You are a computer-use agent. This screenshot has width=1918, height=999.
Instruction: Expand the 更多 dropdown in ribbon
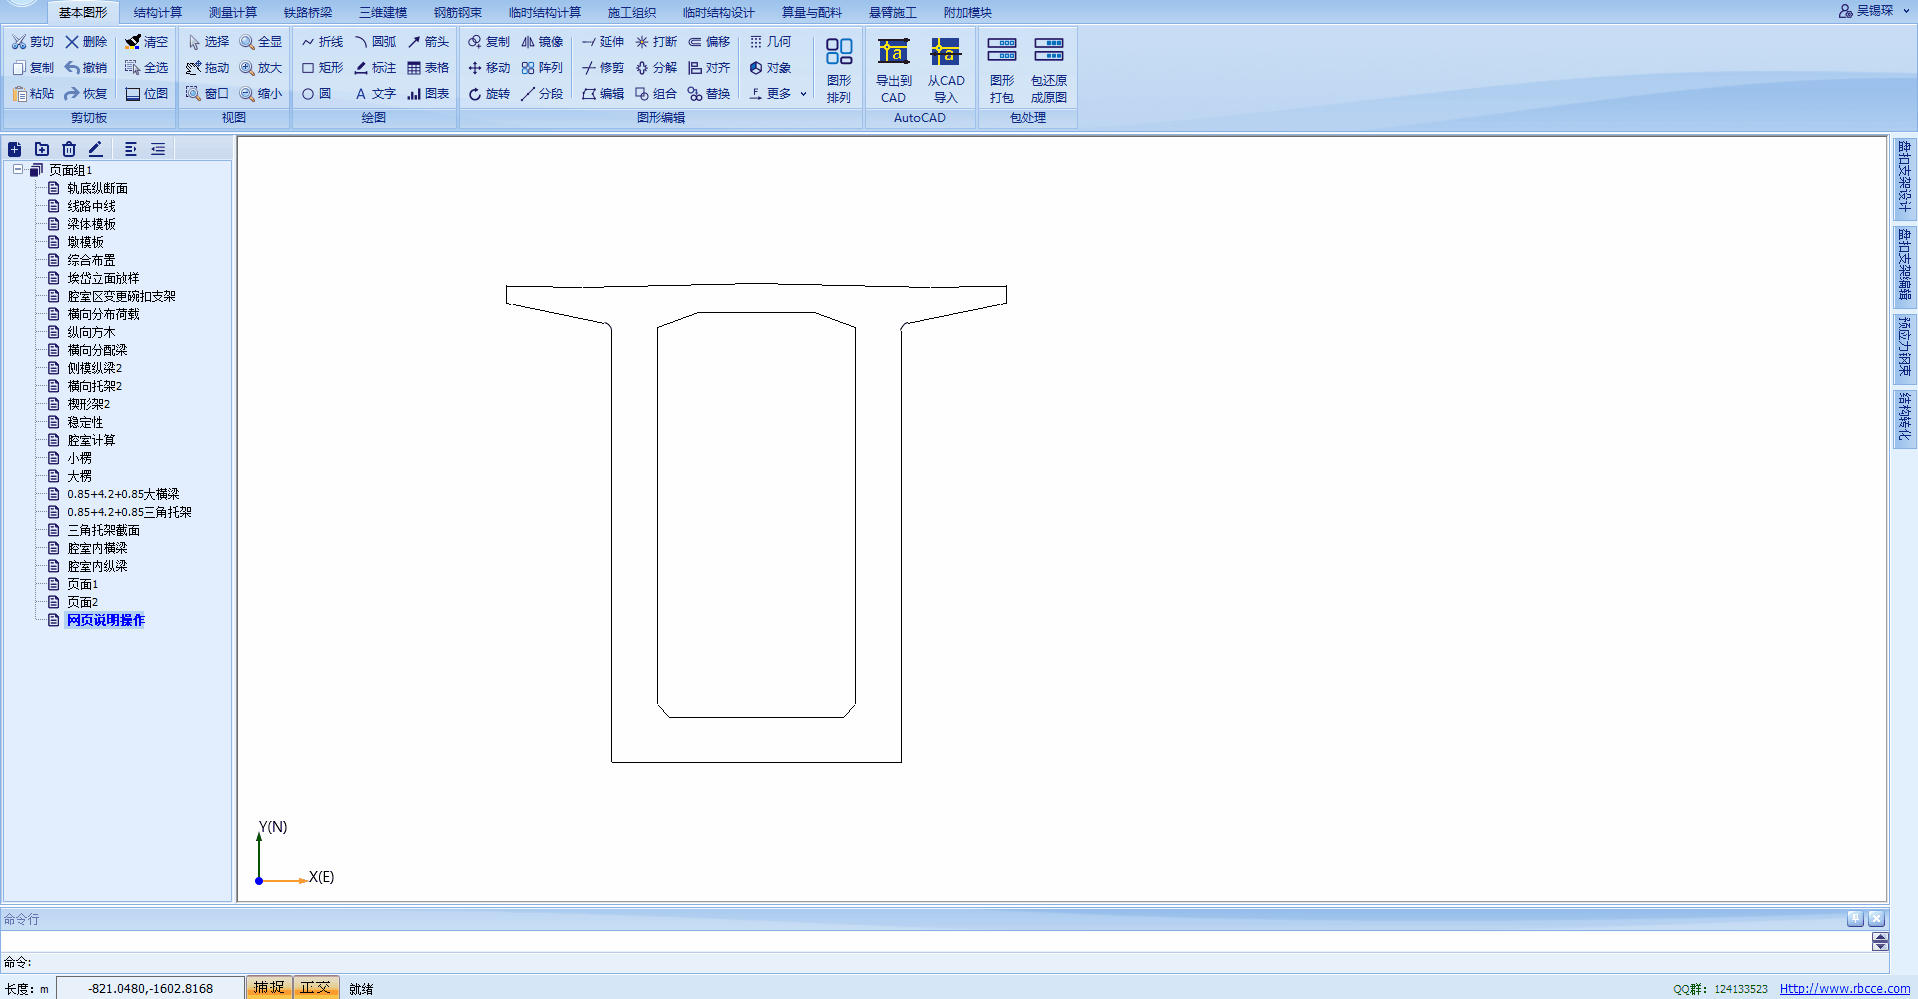(779, 94)
